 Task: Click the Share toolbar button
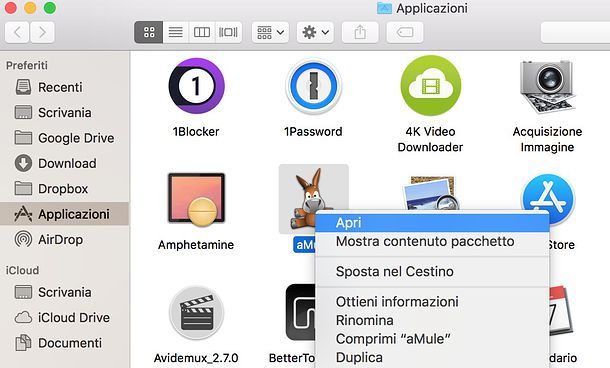(360, 32)
